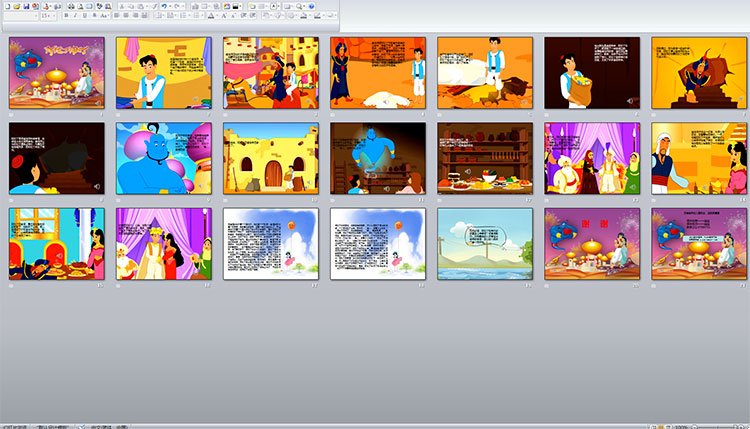
Task: Select slide 12 thumbnail of food on shelves
Action: pyautogui.click(x=485, y=158)
